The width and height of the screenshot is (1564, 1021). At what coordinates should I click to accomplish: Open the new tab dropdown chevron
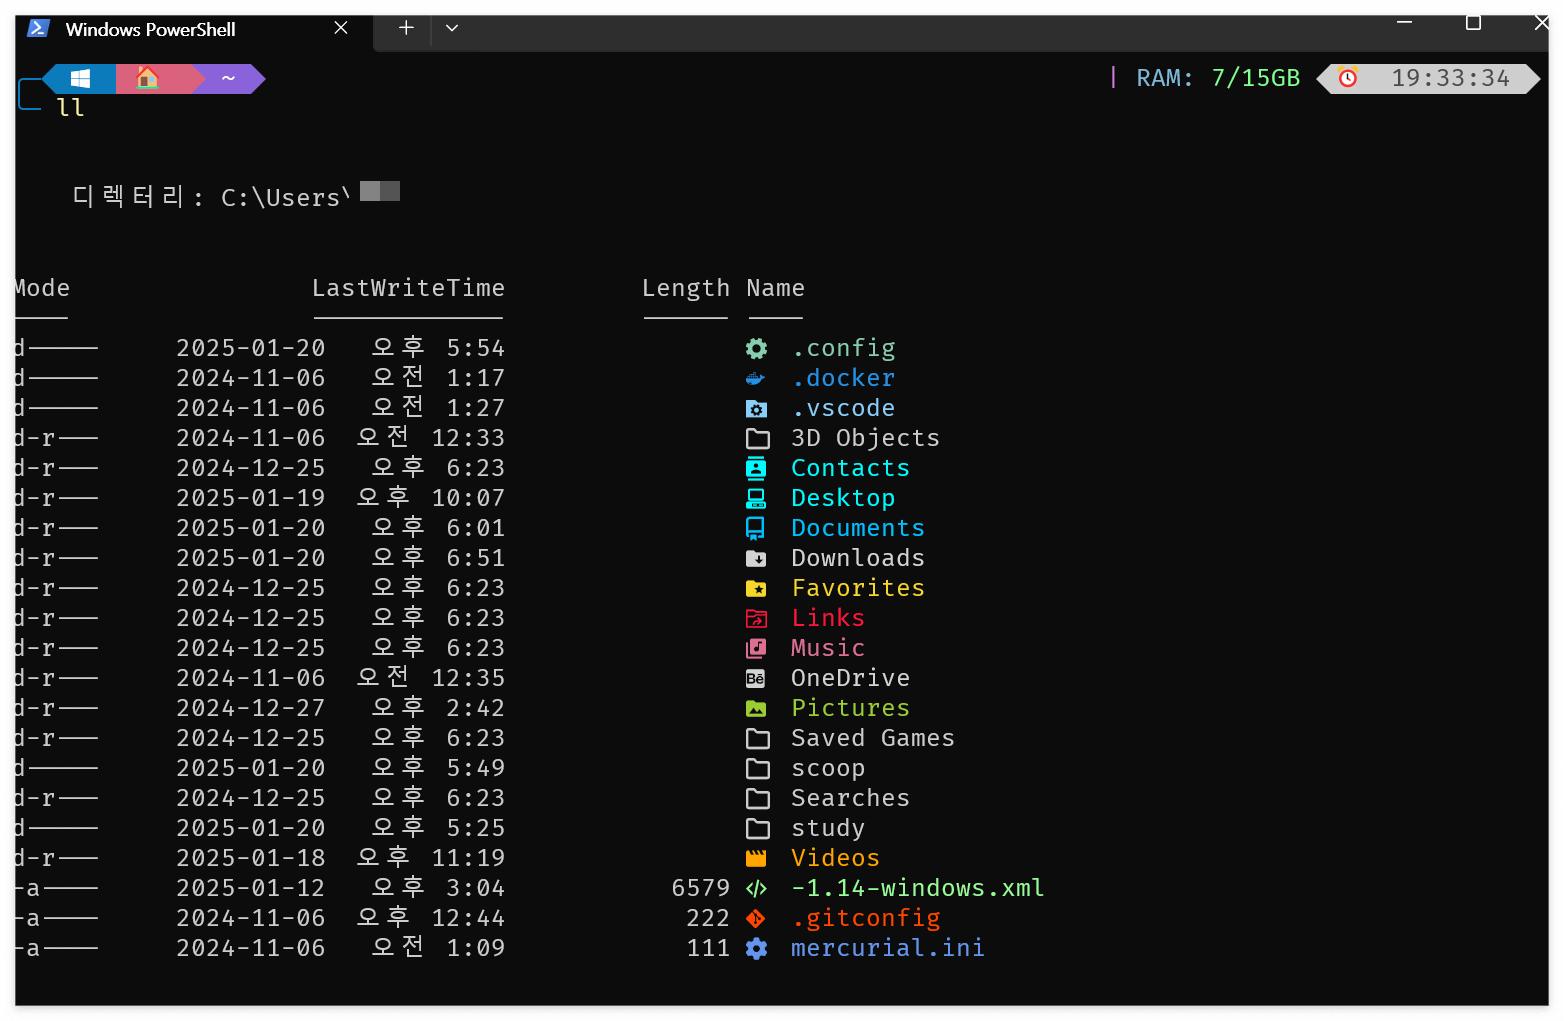[452, 28]
